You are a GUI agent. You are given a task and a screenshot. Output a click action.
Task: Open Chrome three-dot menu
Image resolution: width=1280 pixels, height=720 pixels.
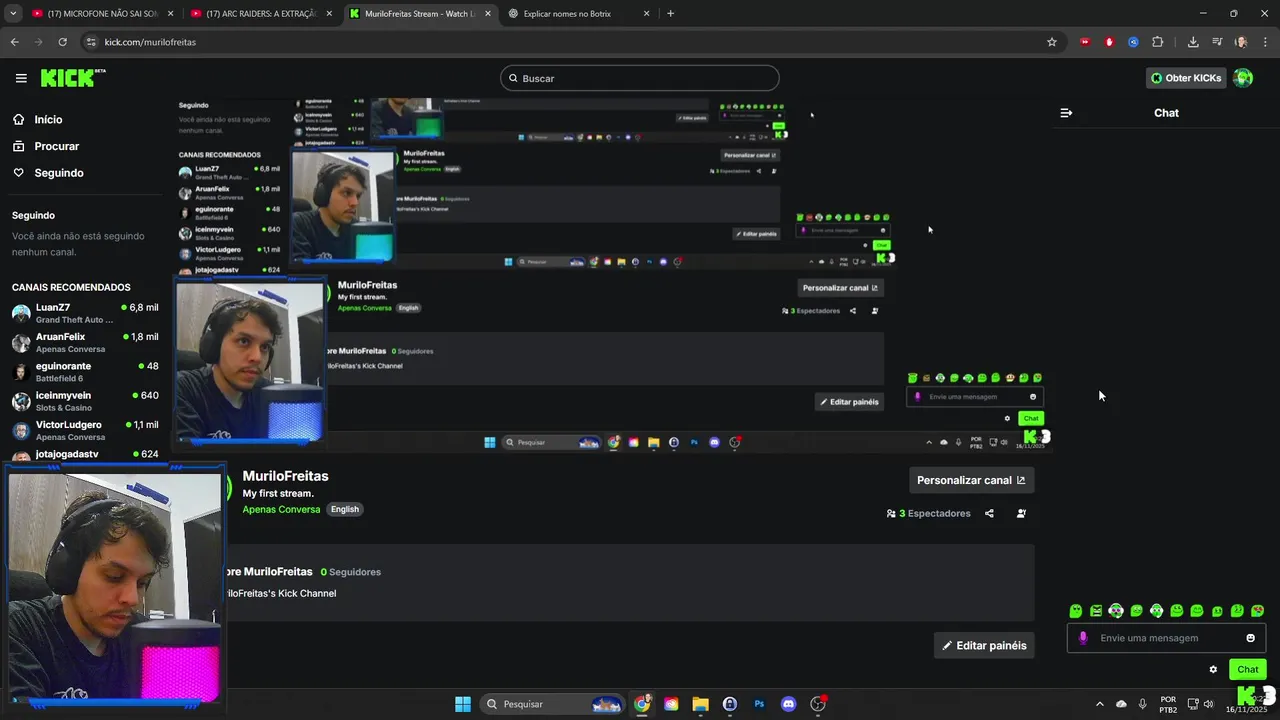[1265, 42]
